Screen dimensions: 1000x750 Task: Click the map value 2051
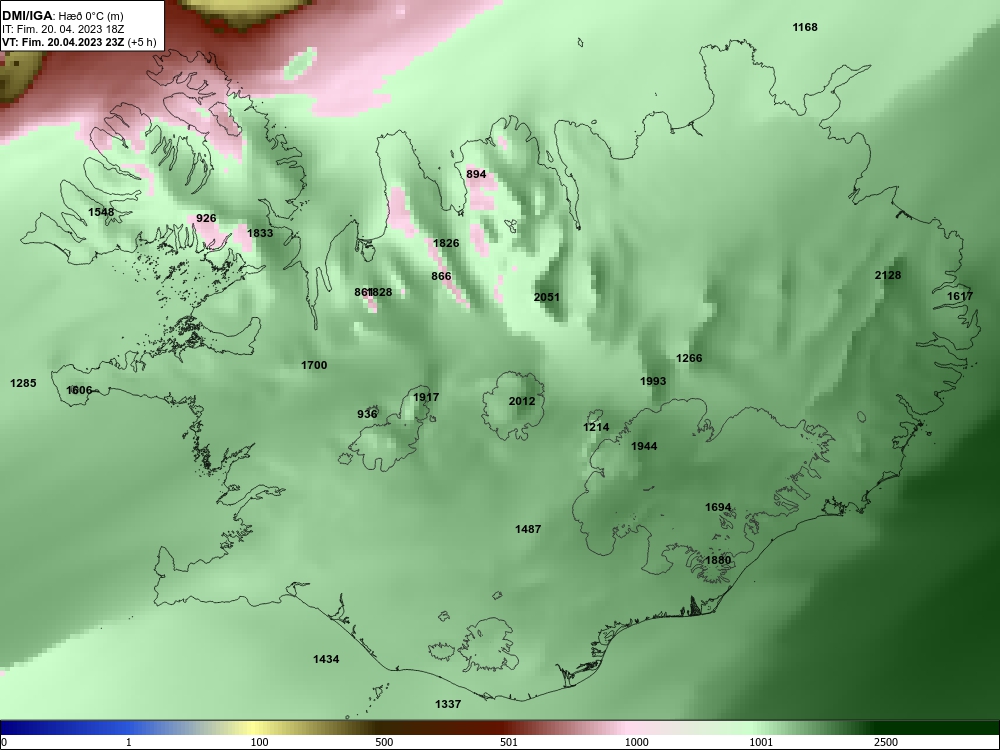tap(547, 297)
